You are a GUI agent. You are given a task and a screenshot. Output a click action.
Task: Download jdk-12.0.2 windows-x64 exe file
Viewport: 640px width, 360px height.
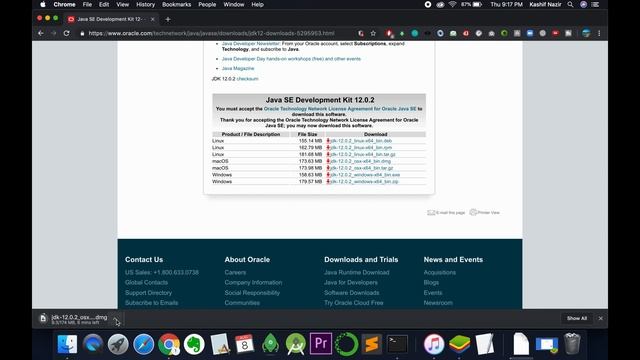tap(365, 175)
